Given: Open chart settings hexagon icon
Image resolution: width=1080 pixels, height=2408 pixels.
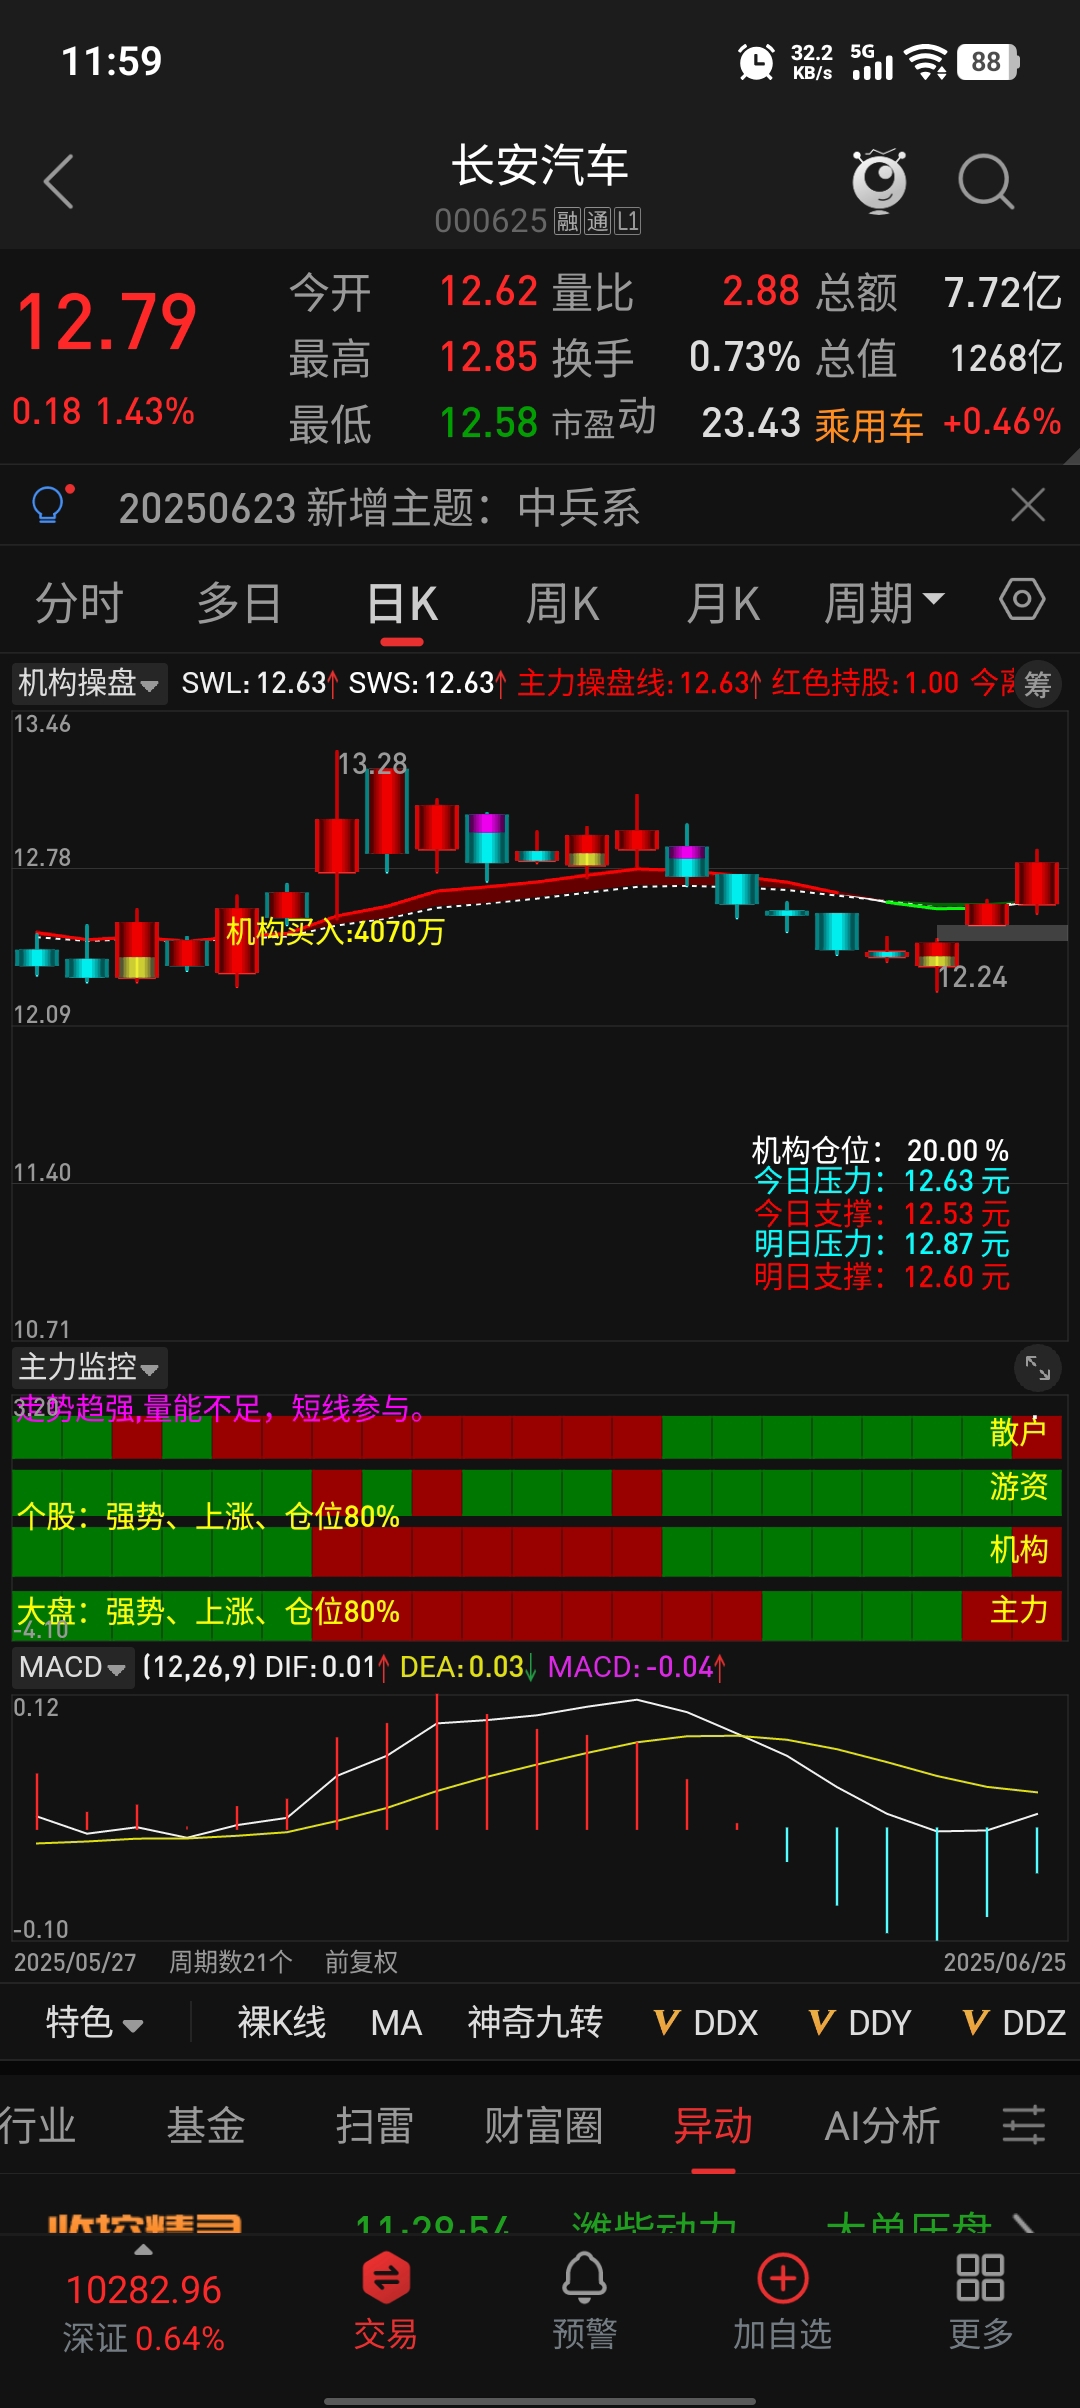Looking at the screenshot, I should (1022, 600).
